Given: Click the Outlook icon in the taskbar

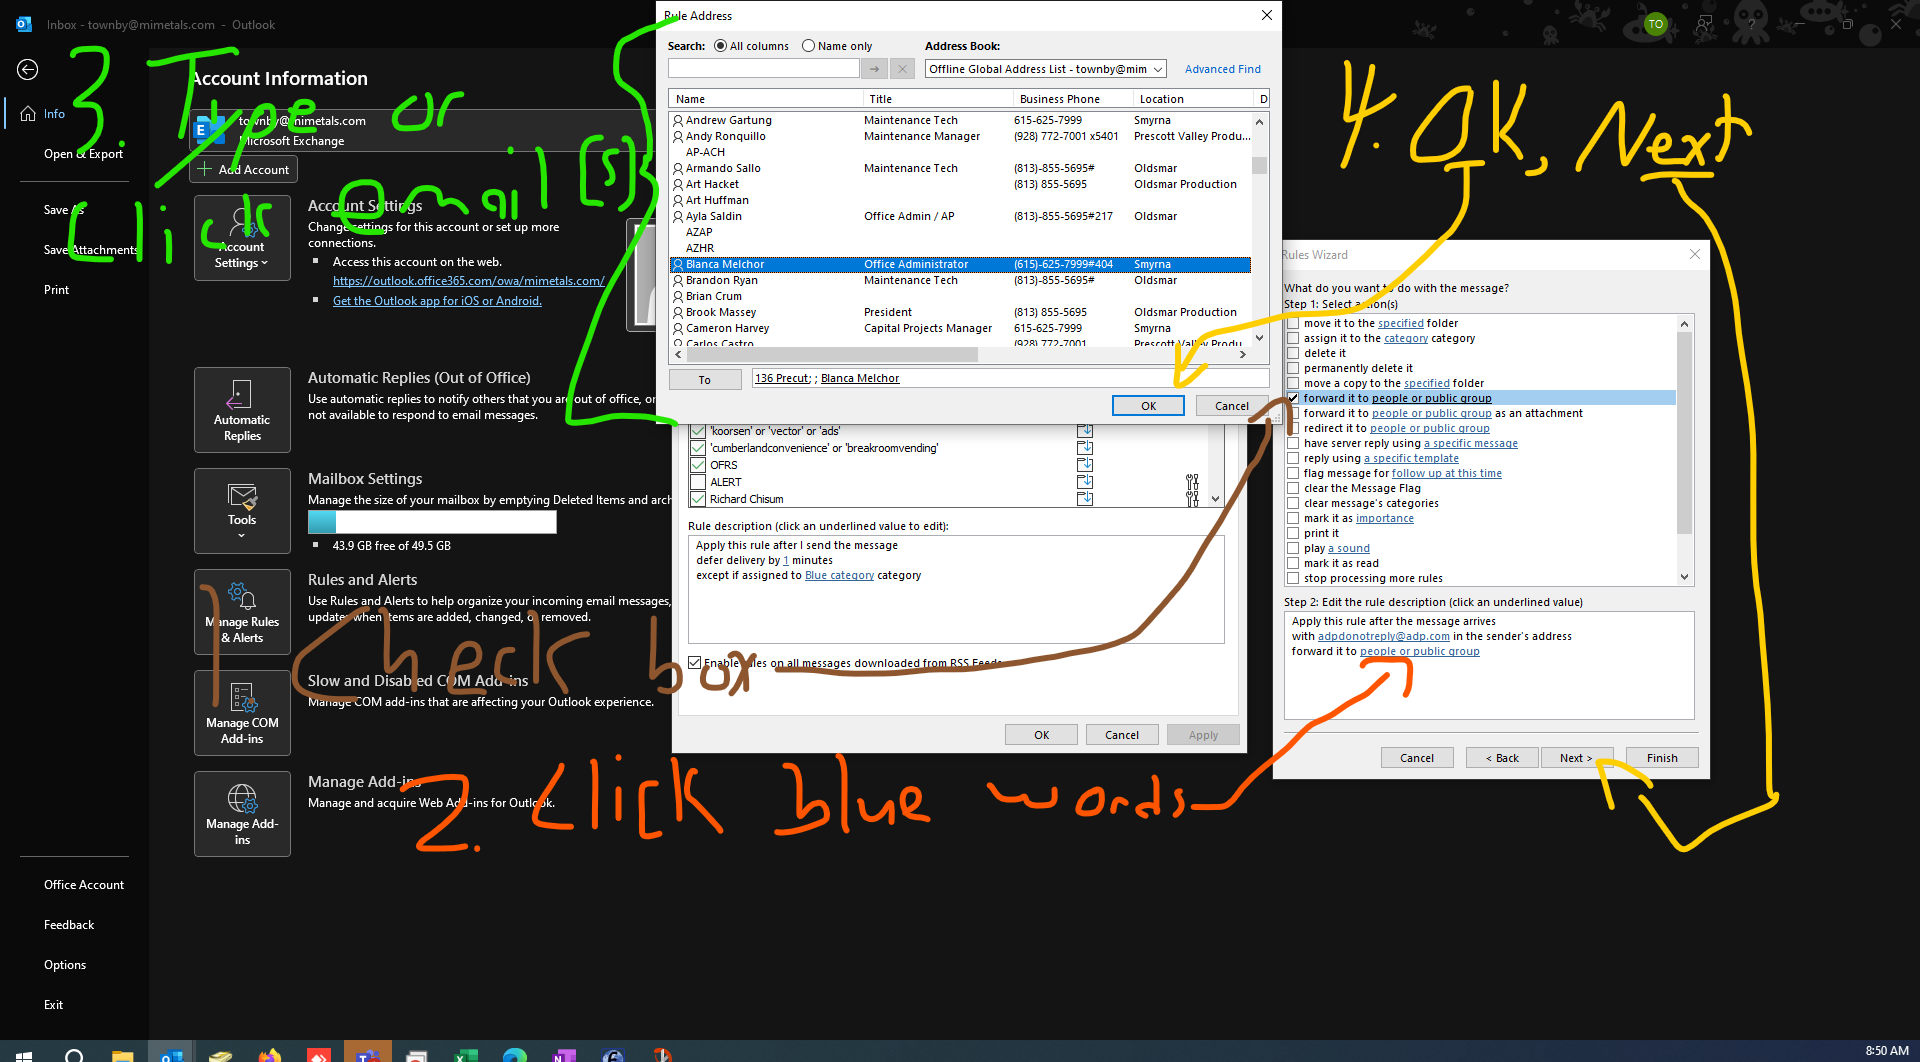Looking at the screenshot, I should coord(172,1055).
